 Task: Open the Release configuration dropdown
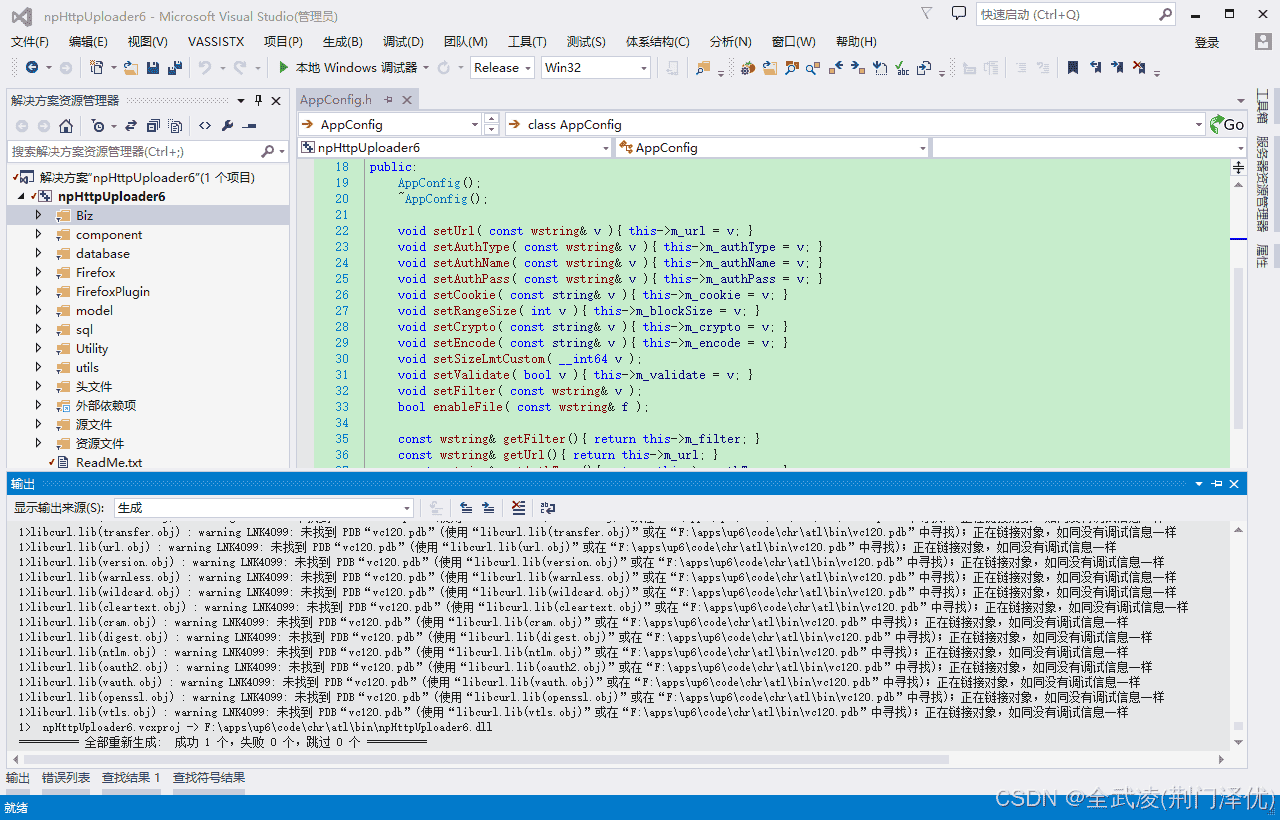(x=503, y=68)
